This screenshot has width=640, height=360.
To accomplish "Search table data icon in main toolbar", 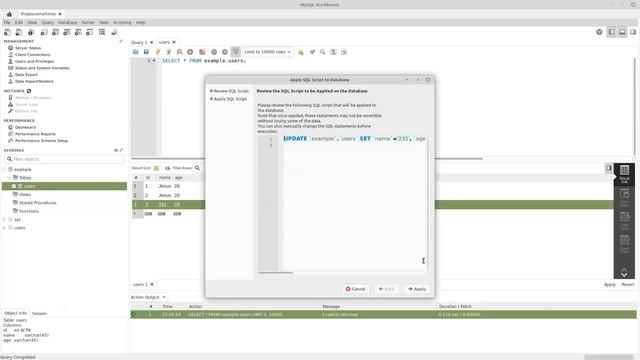I will pyautogui.click(x=102, y=32).
